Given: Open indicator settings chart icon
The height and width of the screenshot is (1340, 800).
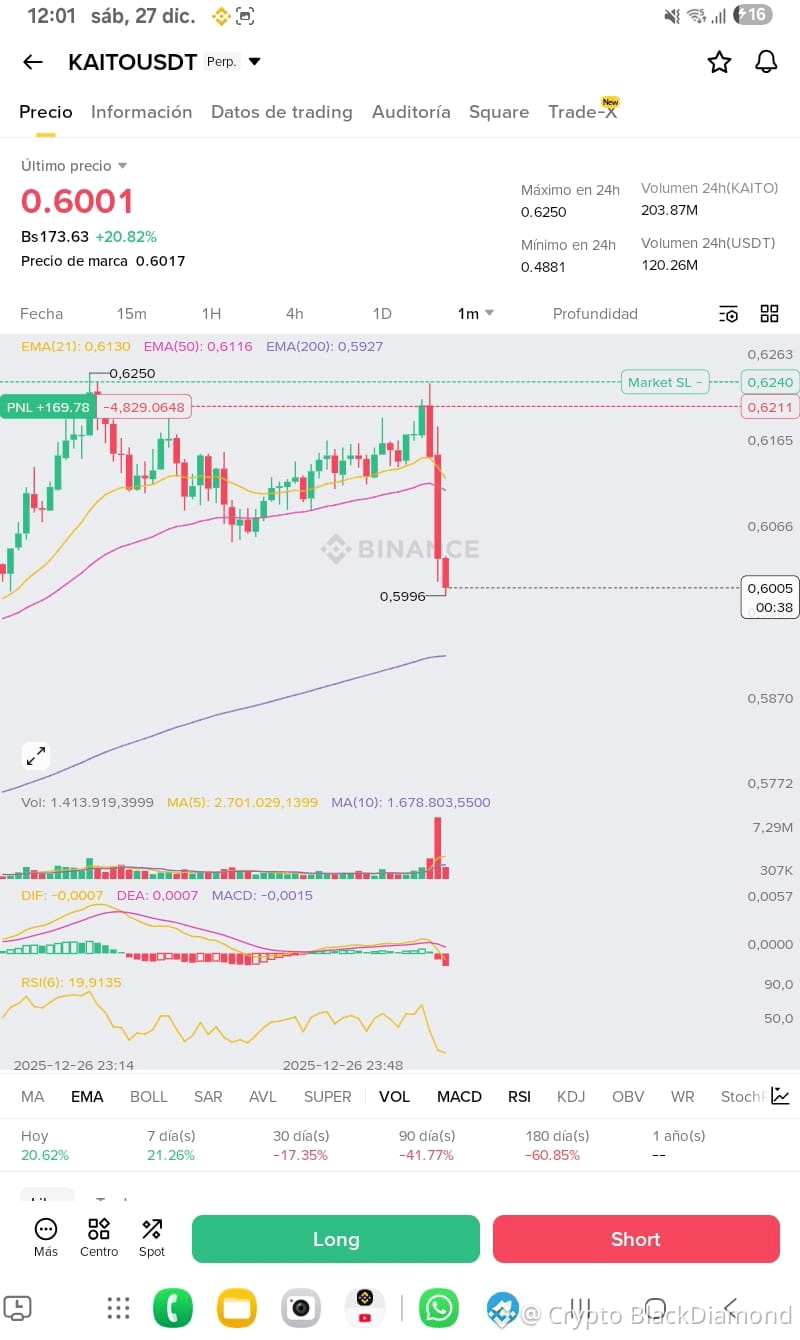Looking at the screenshot, I should coord(780,1096).
